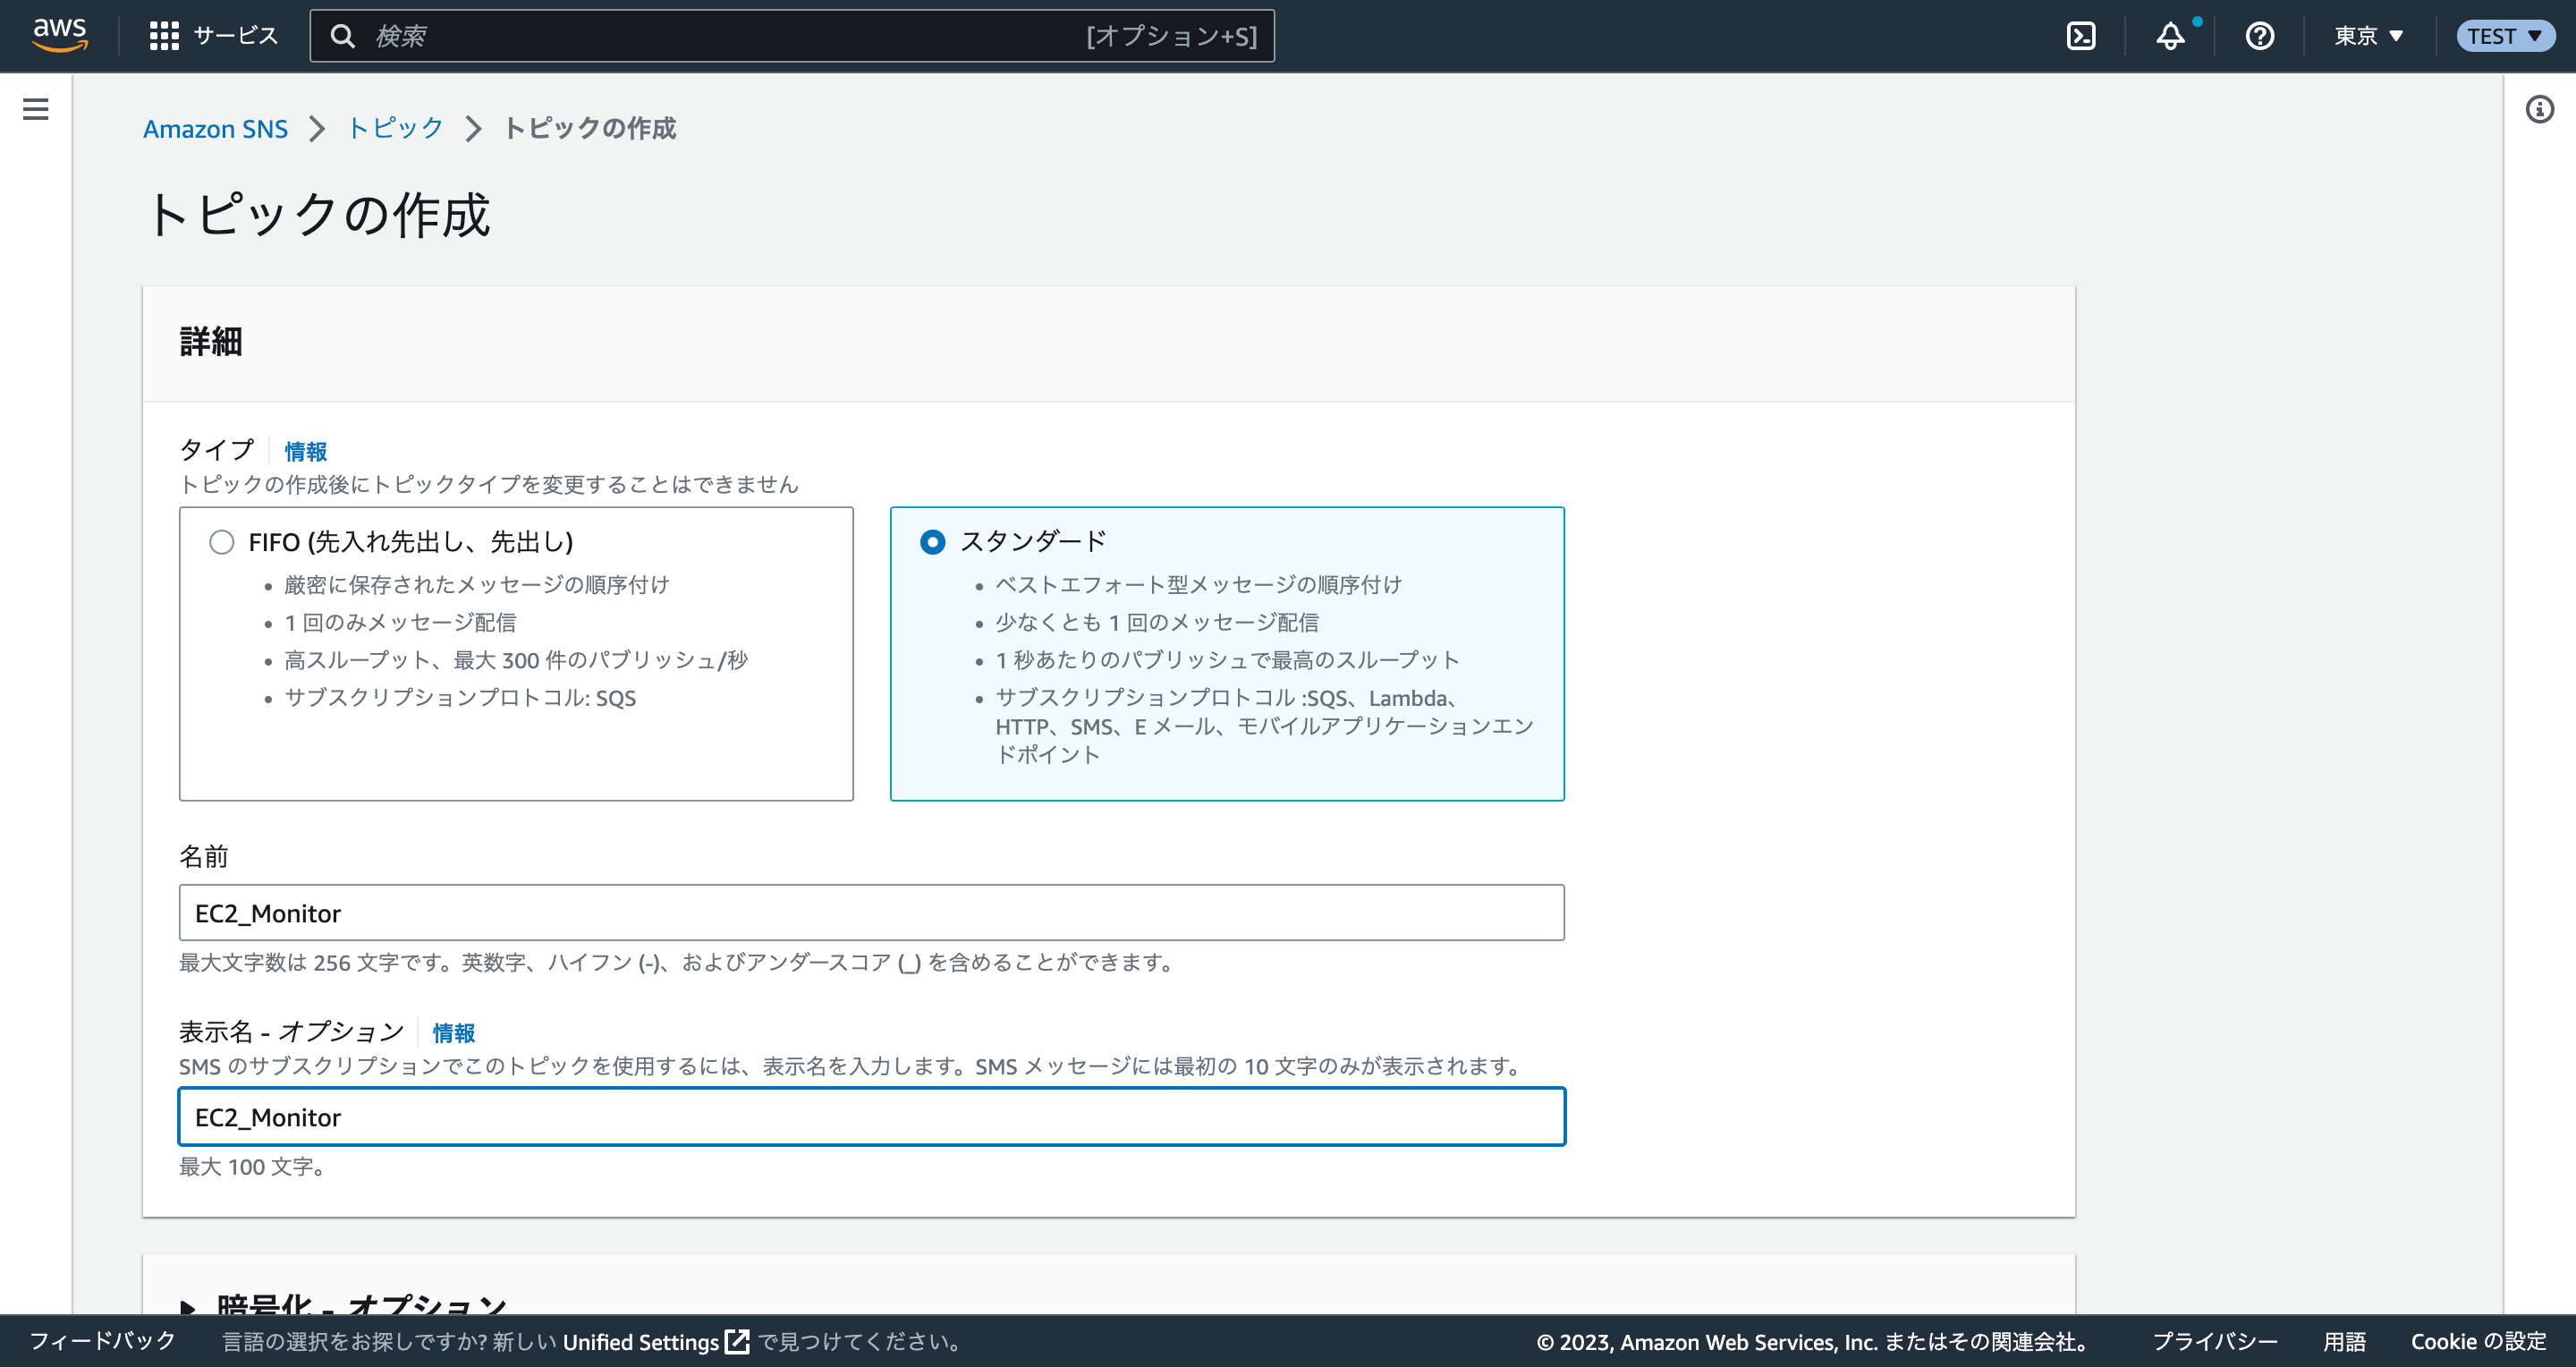Screen dimensions: 2576x1367
Task: Launch CloudShell from the terminal icon
Action: (2082, 35)
